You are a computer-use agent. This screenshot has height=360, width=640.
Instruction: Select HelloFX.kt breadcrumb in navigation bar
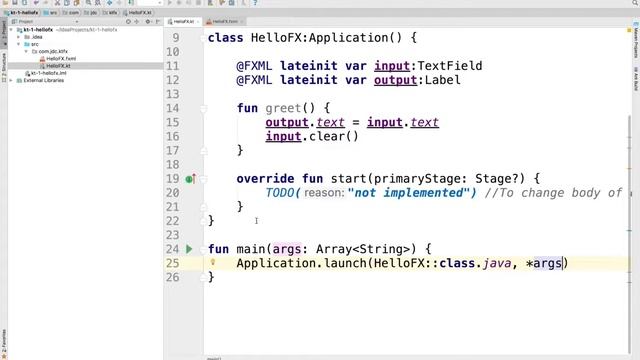(x=138, y=13)
